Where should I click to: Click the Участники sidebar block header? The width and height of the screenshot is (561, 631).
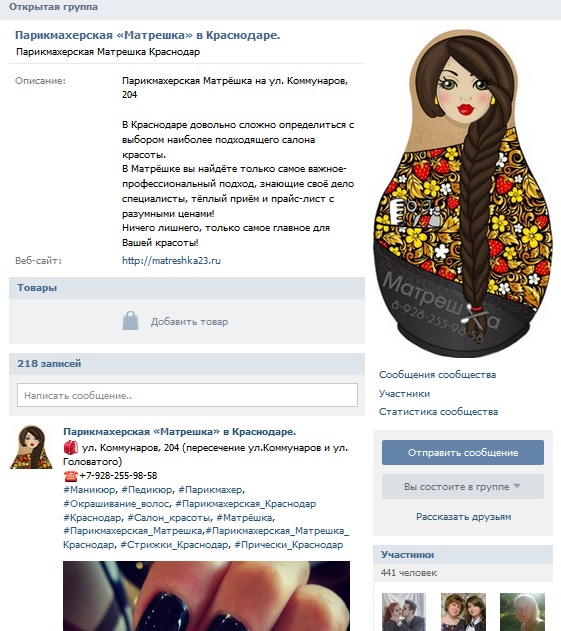[x=463, y=555]
